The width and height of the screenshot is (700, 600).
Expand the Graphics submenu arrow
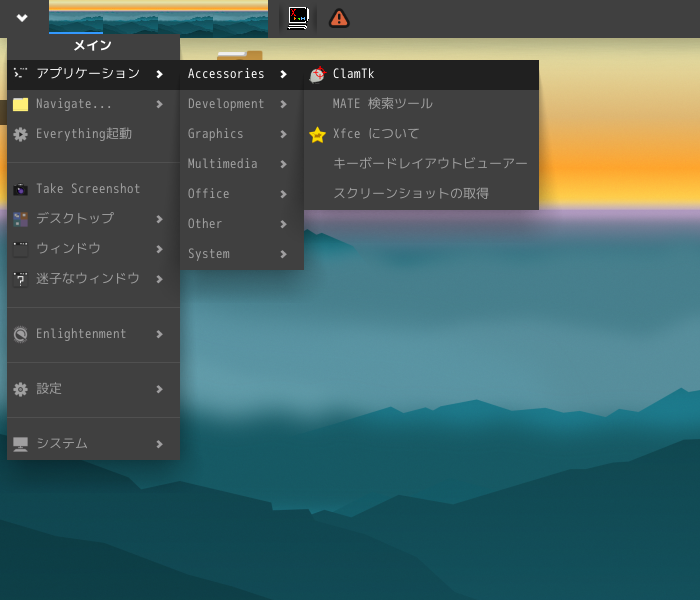click(283, 134)
